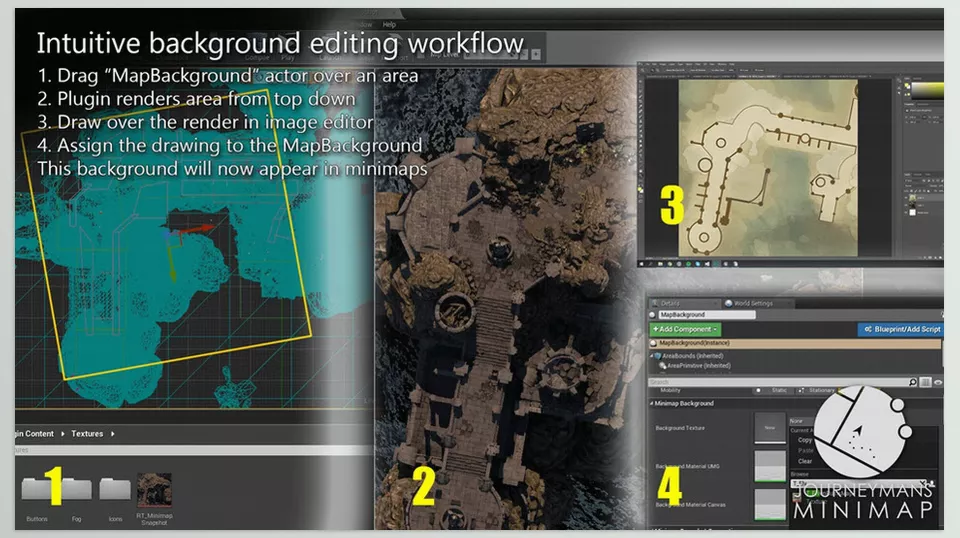This screenshot has height=538, width=960.
Task: Open the Buttons folder in Content Browser
Action: pyautogui.click(x=38, y=491)
